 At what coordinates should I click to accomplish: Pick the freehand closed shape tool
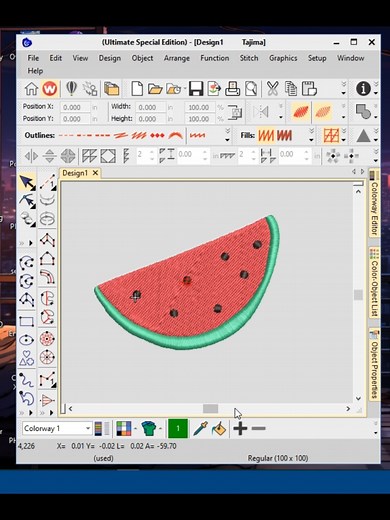(27, 398)
